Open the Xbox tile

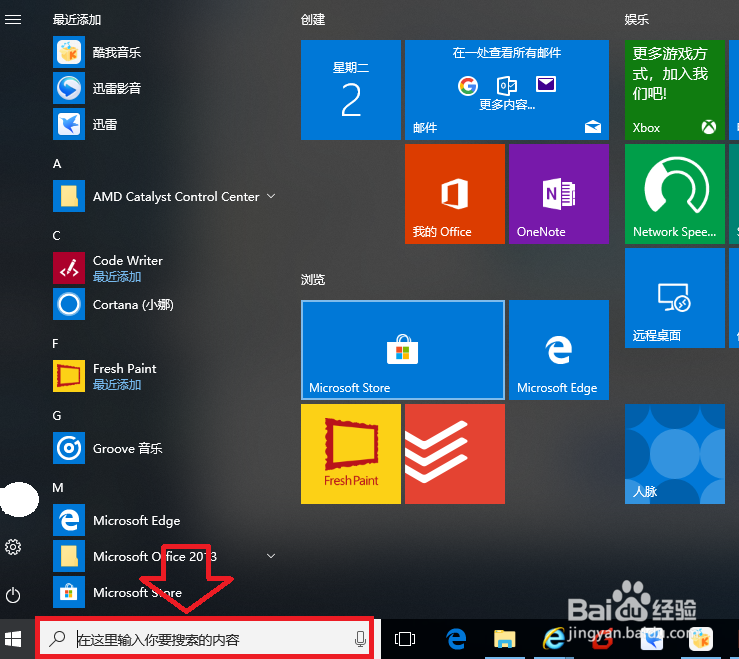click(674, 90)
